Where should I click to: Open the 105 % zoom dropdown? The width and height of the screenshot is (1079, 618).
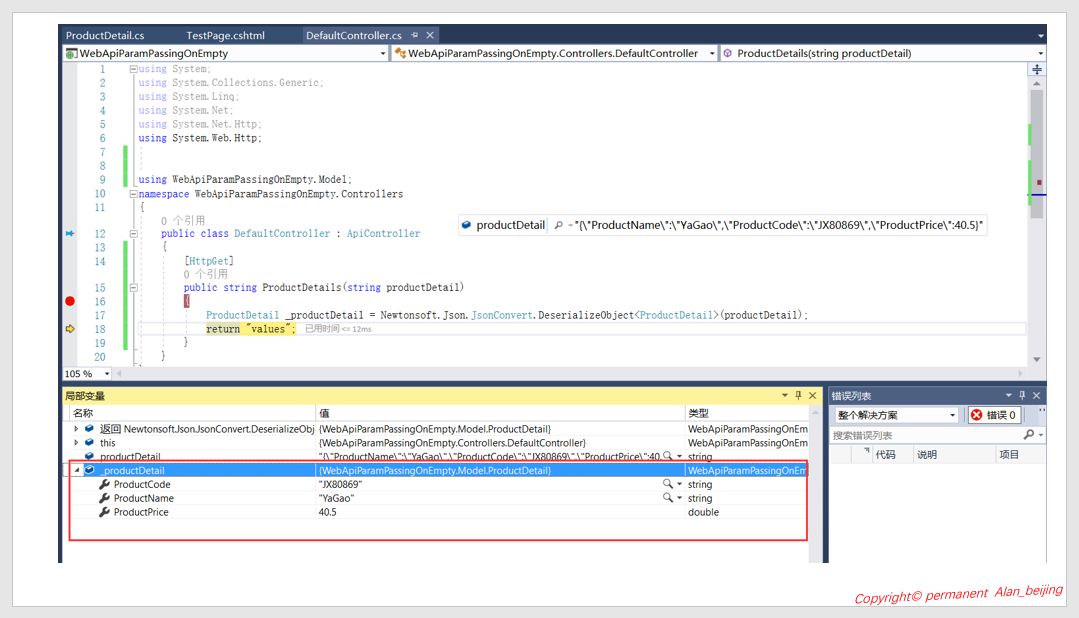[107, 374]
